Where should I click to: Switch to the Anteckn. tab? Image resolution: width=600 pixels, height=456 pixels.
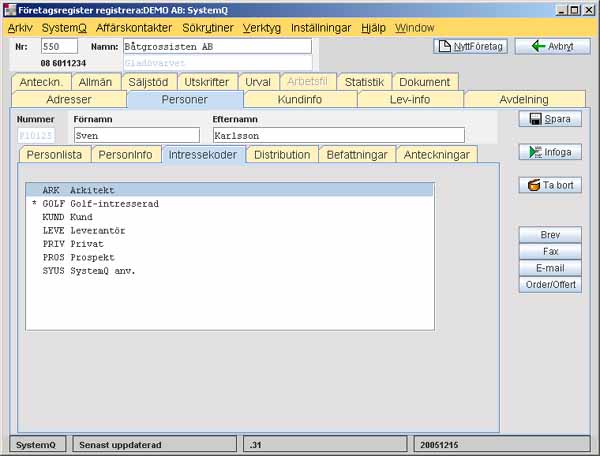[x=41, y=82]
